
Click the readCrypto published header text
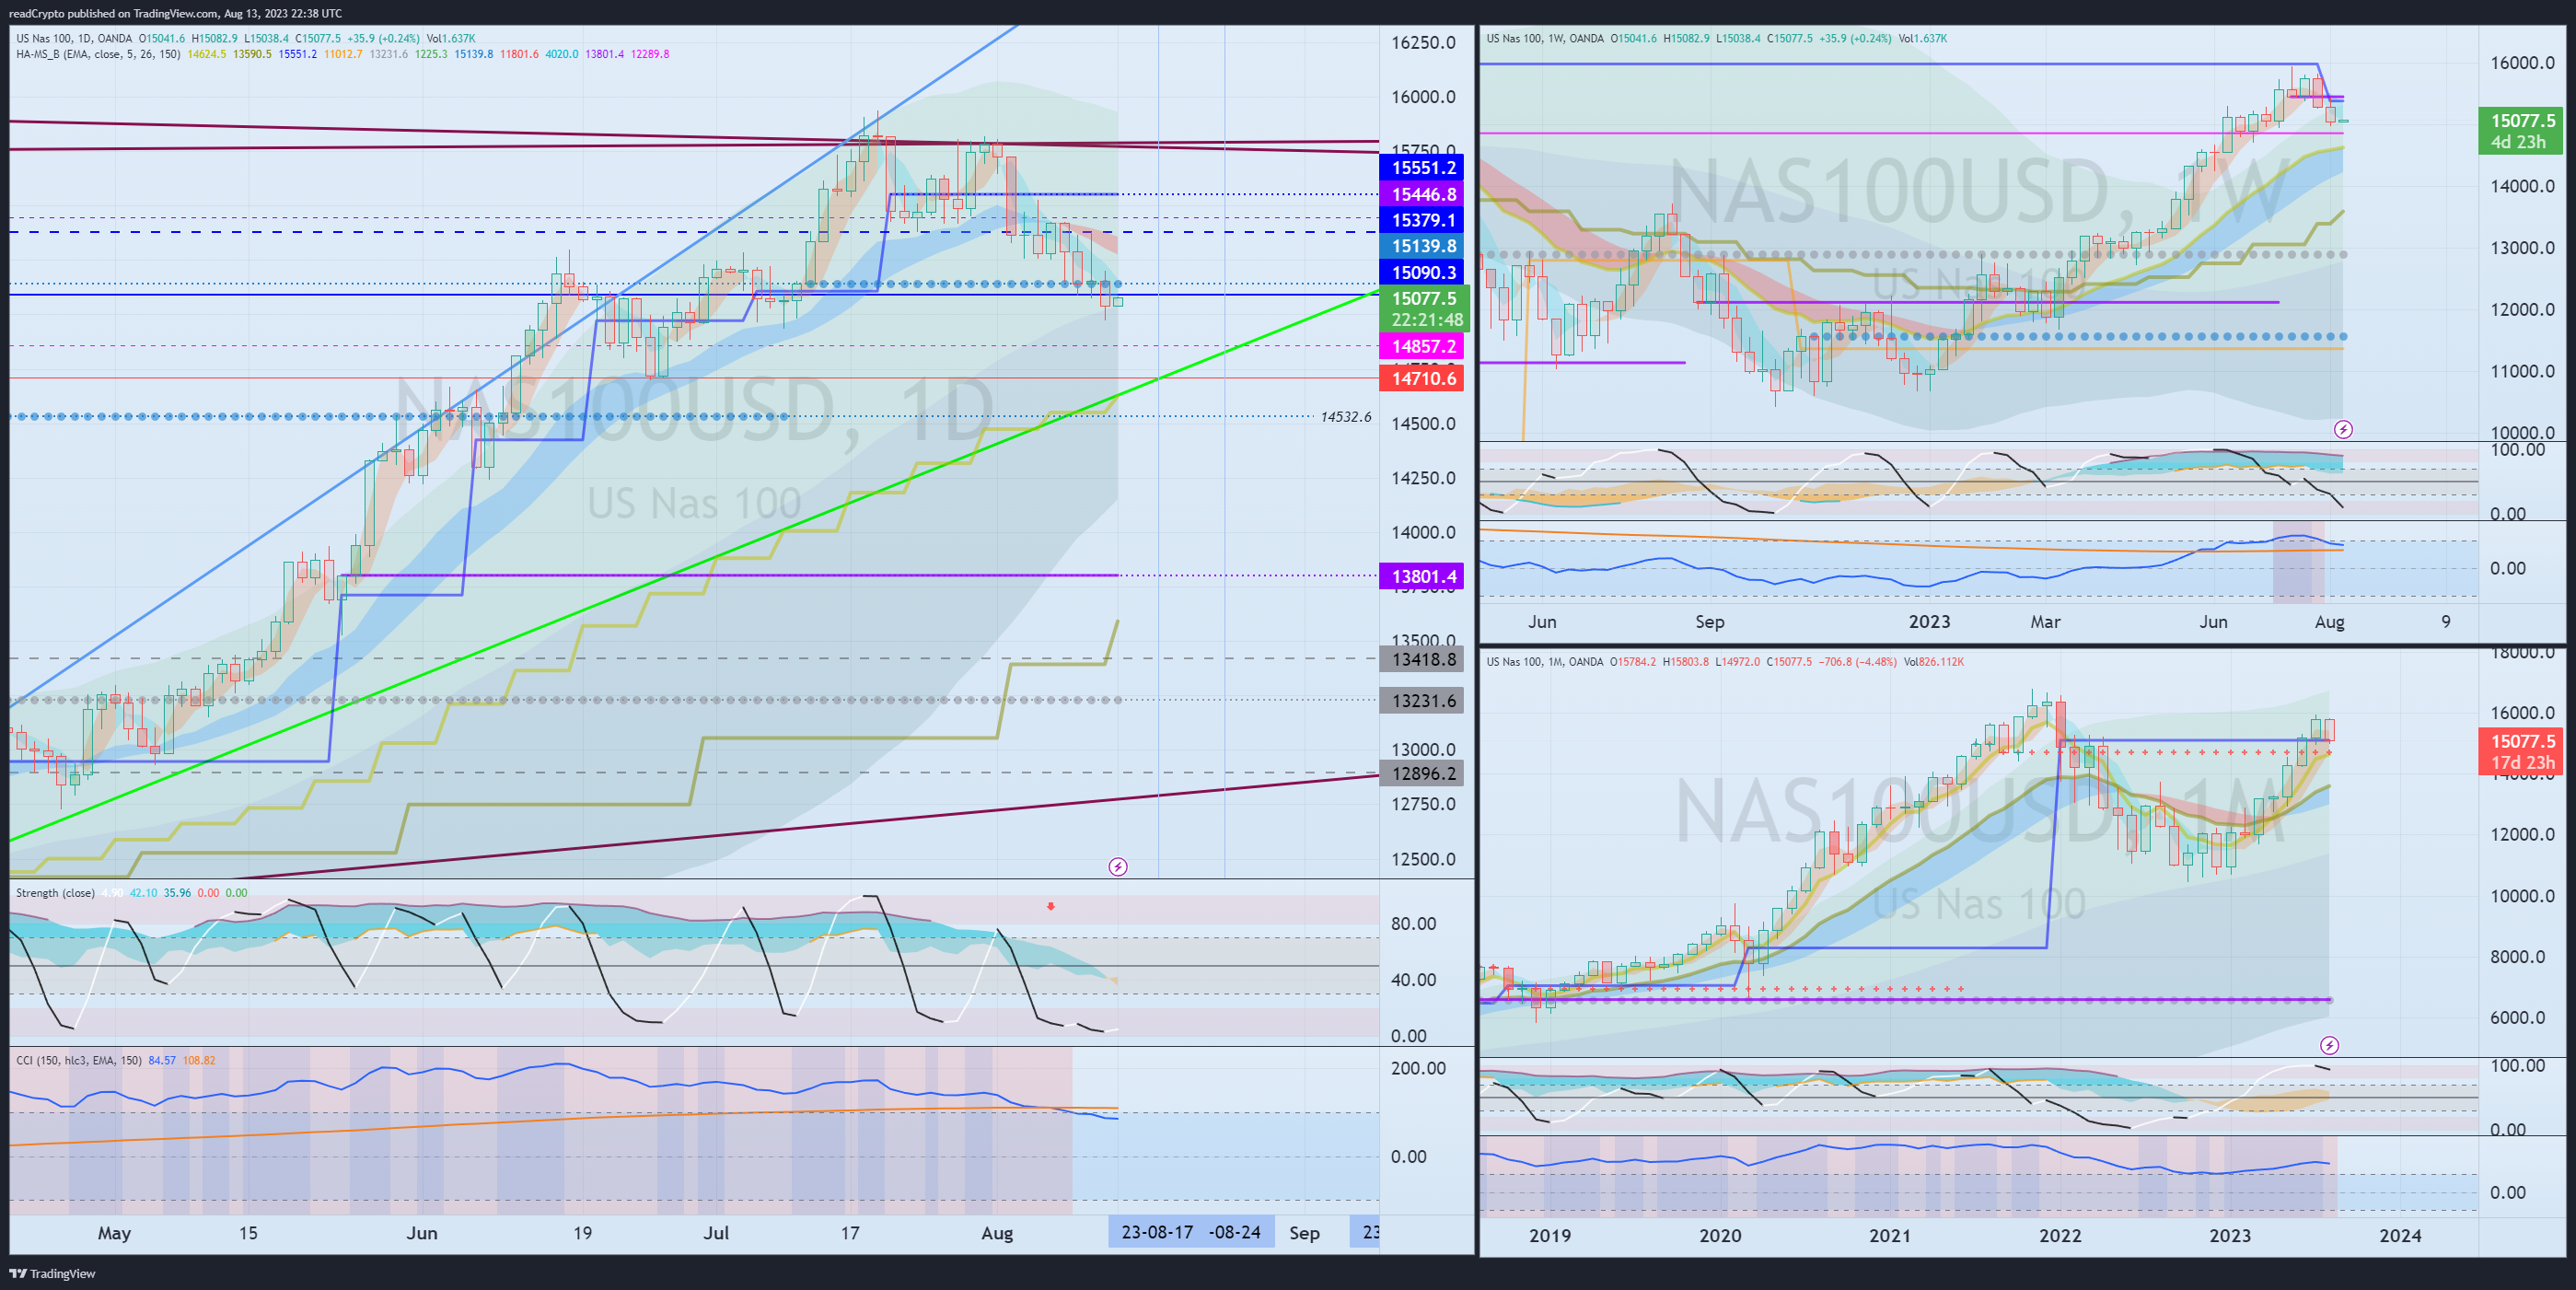[175, 13]
